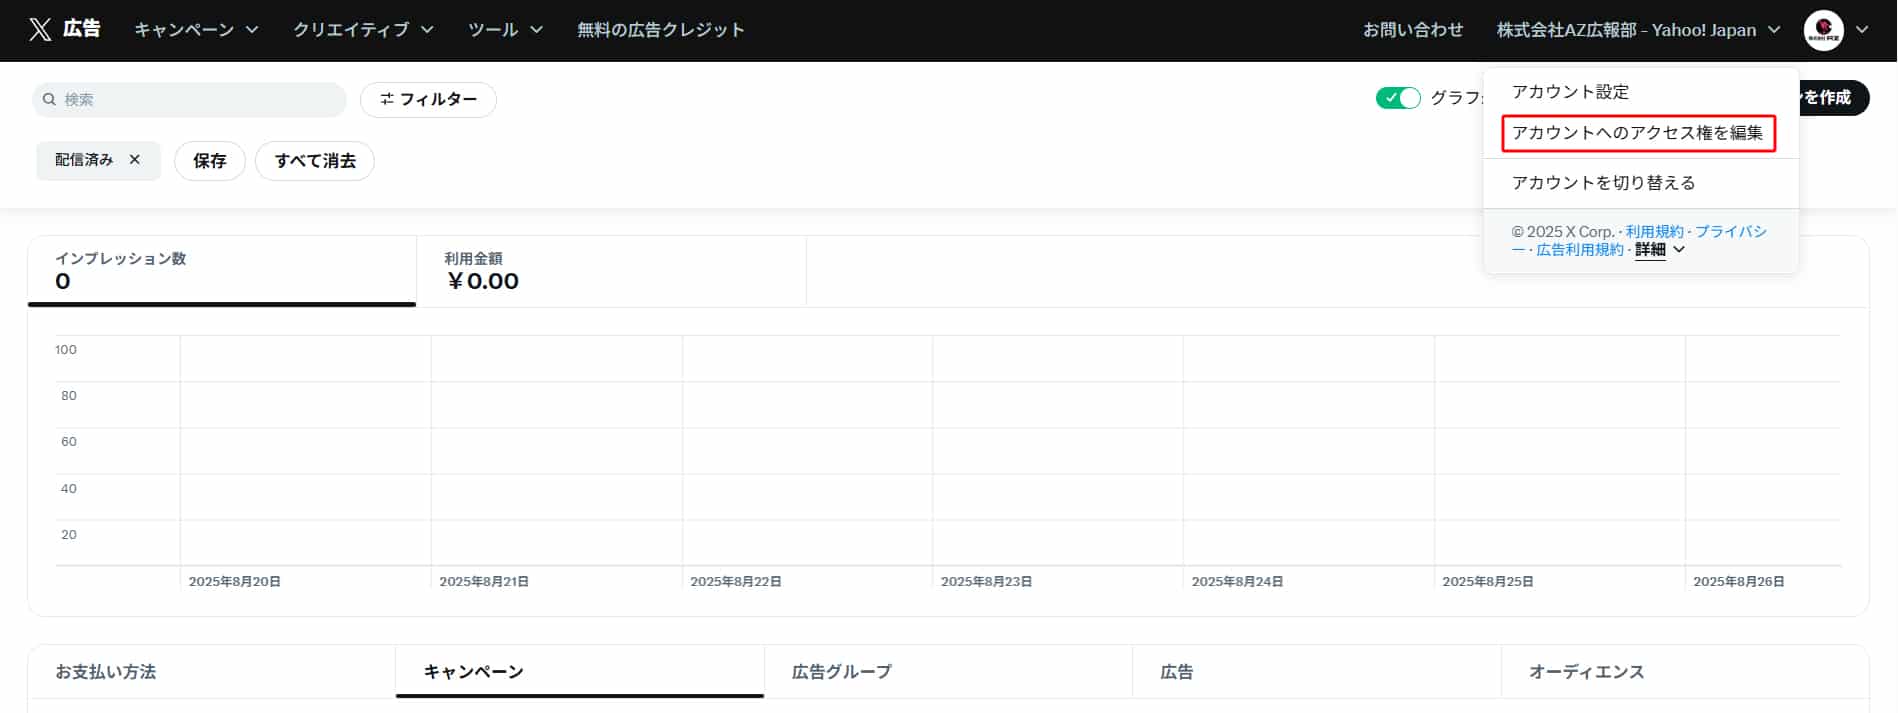
Task: Click the X logo icon
Action: point(40,30)
